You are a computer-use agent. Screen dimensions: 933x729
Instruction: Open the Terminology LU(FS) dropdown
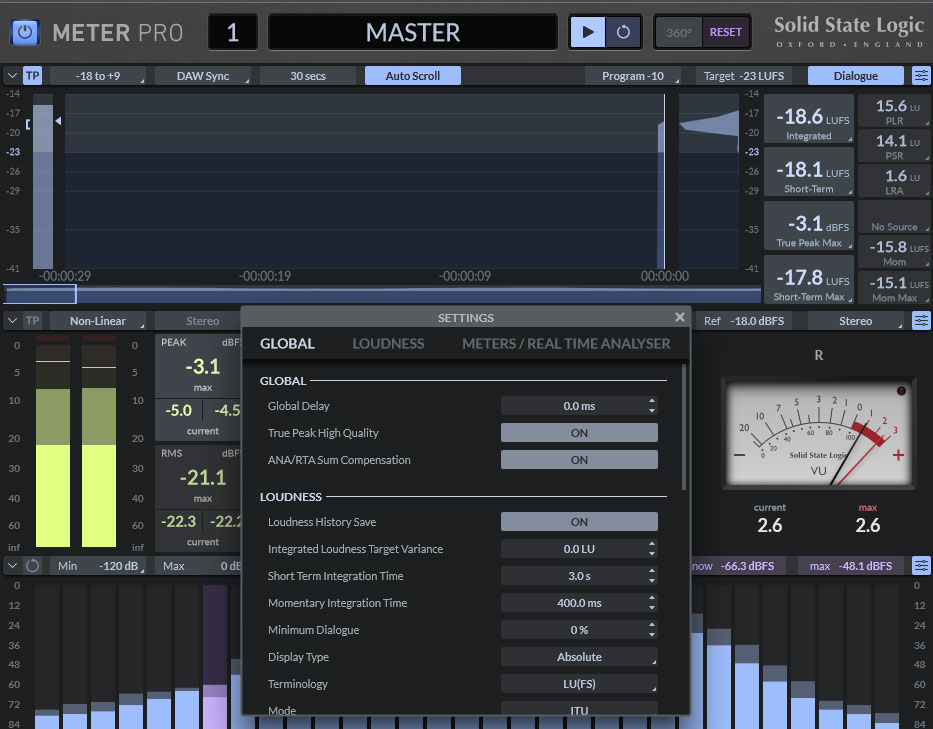point(579,684)
